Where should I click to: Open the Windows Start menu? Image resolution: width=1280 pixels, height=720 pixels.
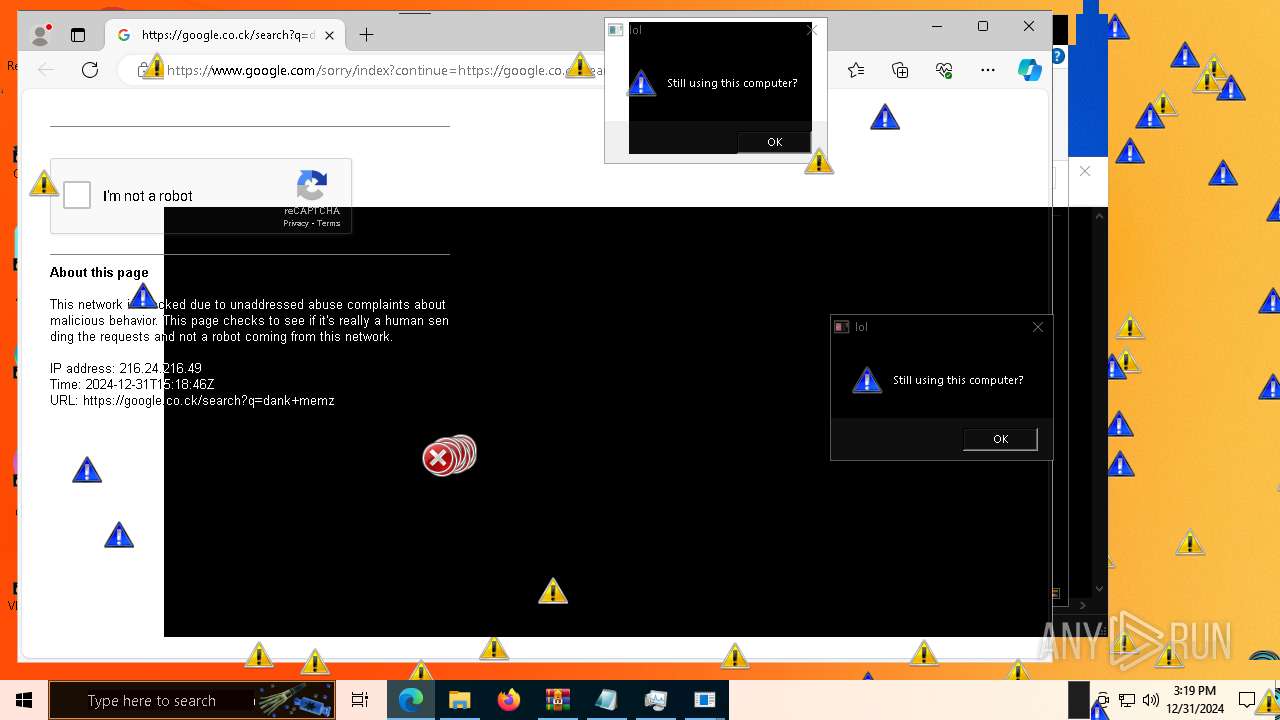23,700
